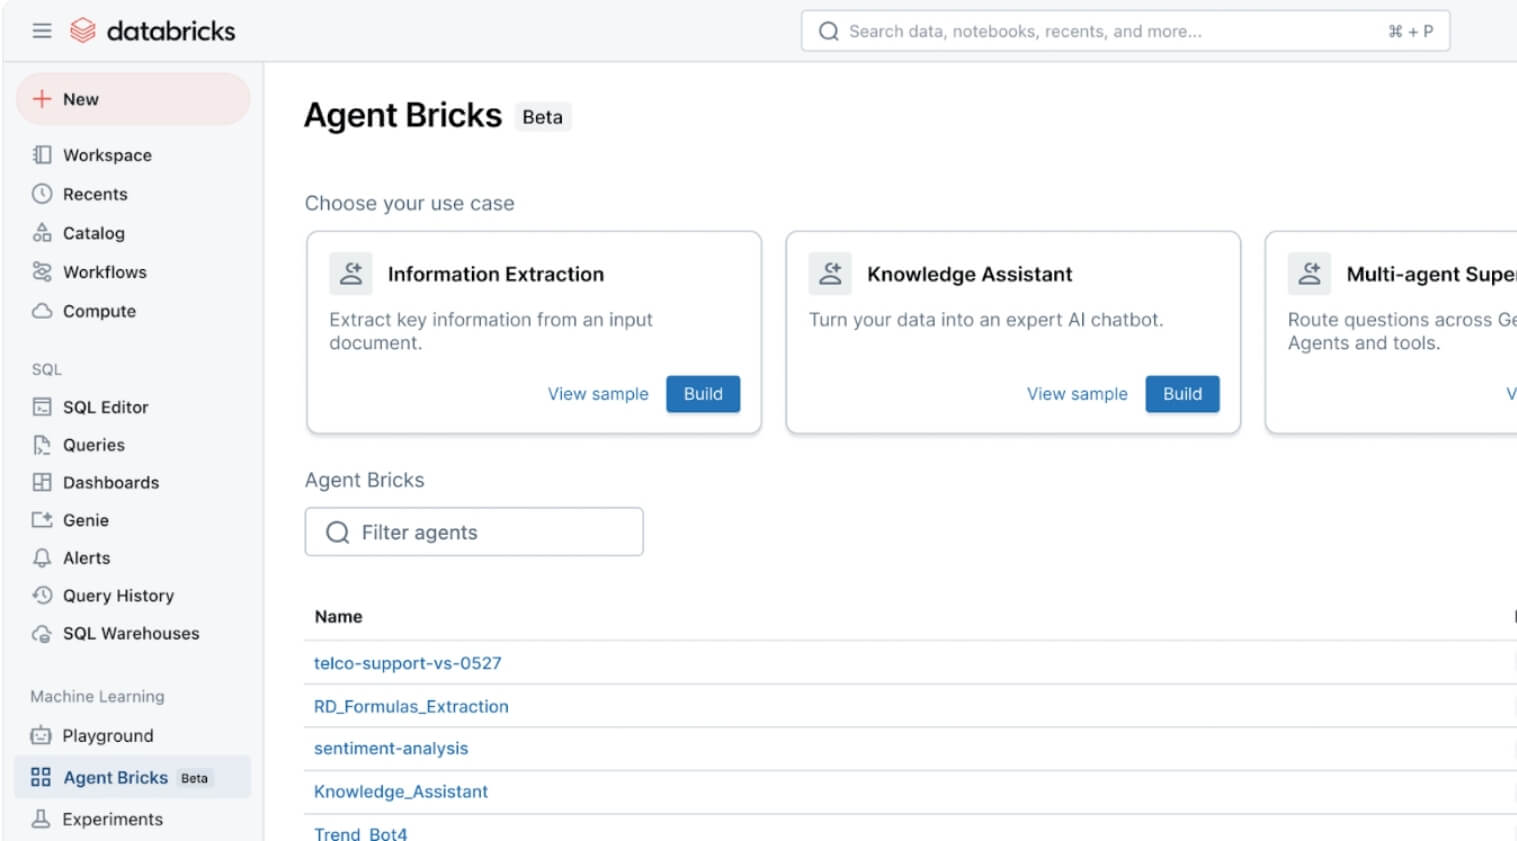Click the Recents clock icon

tap(42, 194)
